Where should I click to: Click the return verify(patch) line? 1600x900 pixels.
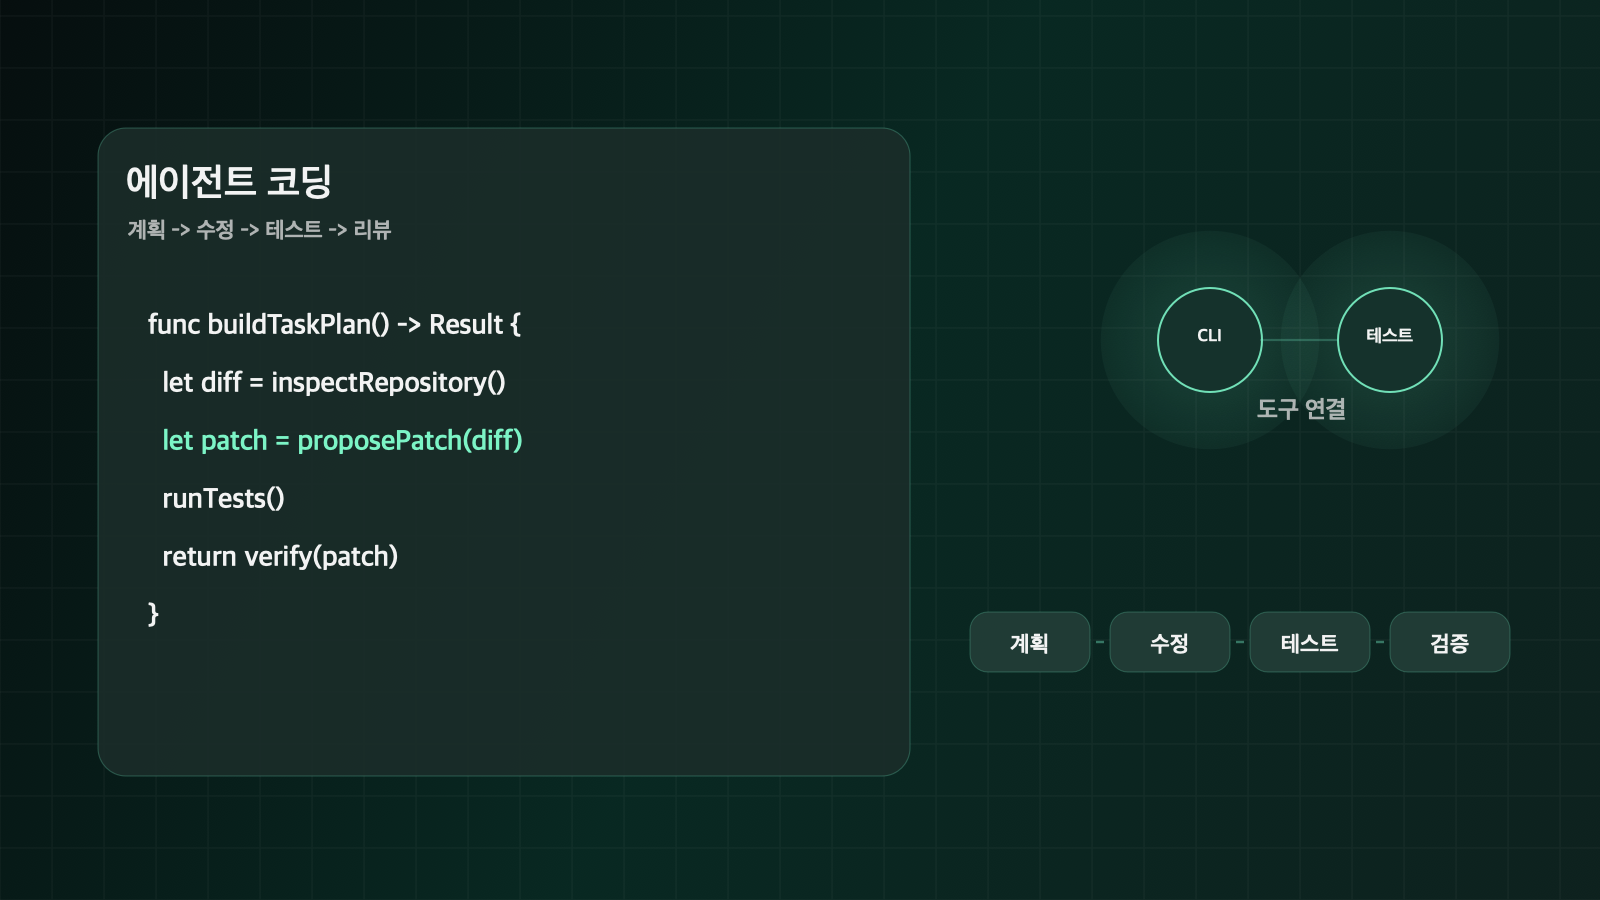click(280, 557)
